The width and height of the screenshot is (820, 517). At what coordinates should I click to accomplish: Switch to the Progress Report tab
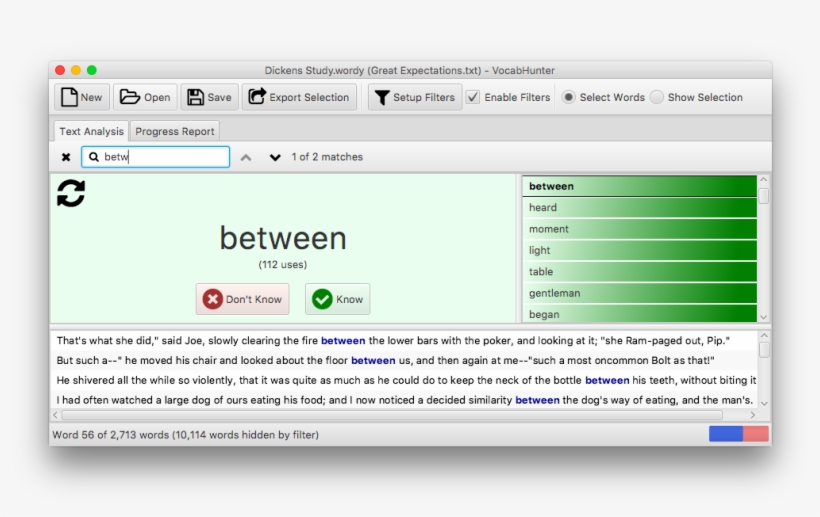coord(175,131)
